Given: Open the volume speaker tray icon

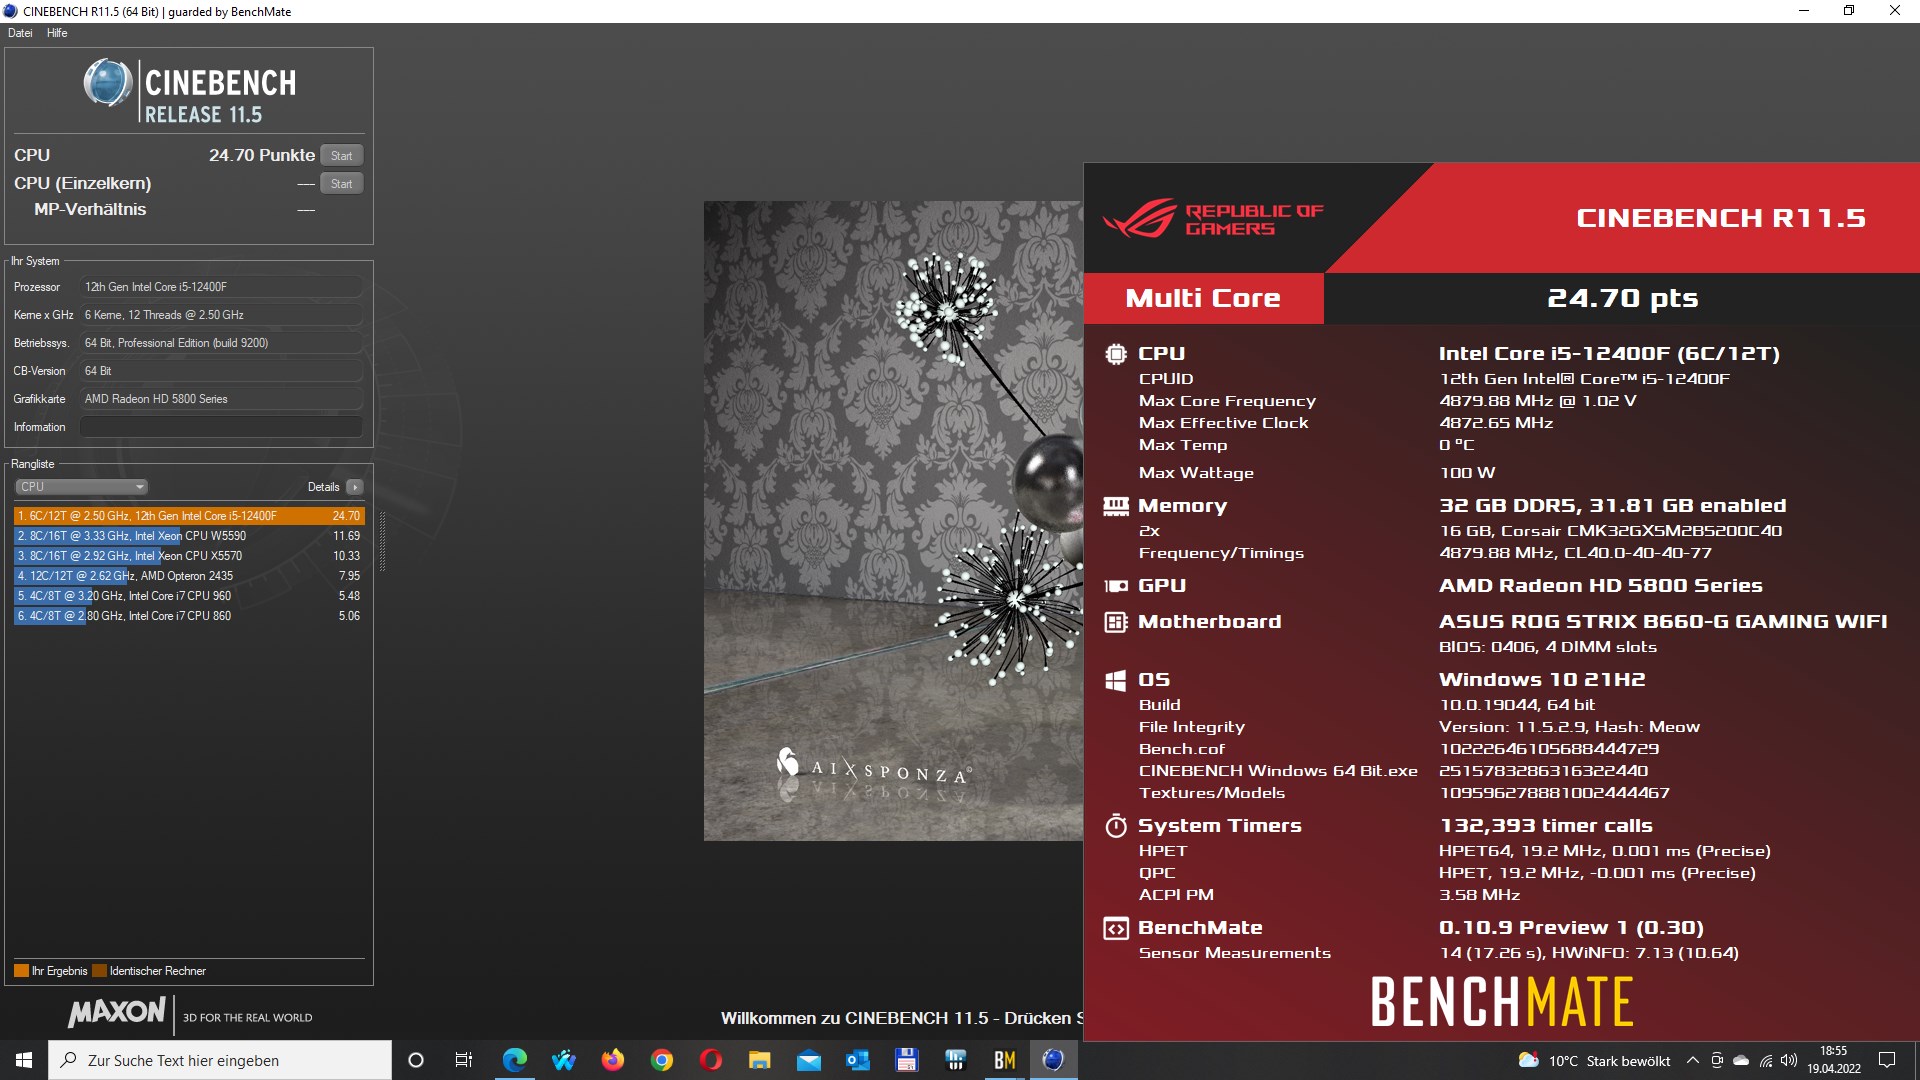Looking at the screenshot, I should (x=1789, y=1061).
